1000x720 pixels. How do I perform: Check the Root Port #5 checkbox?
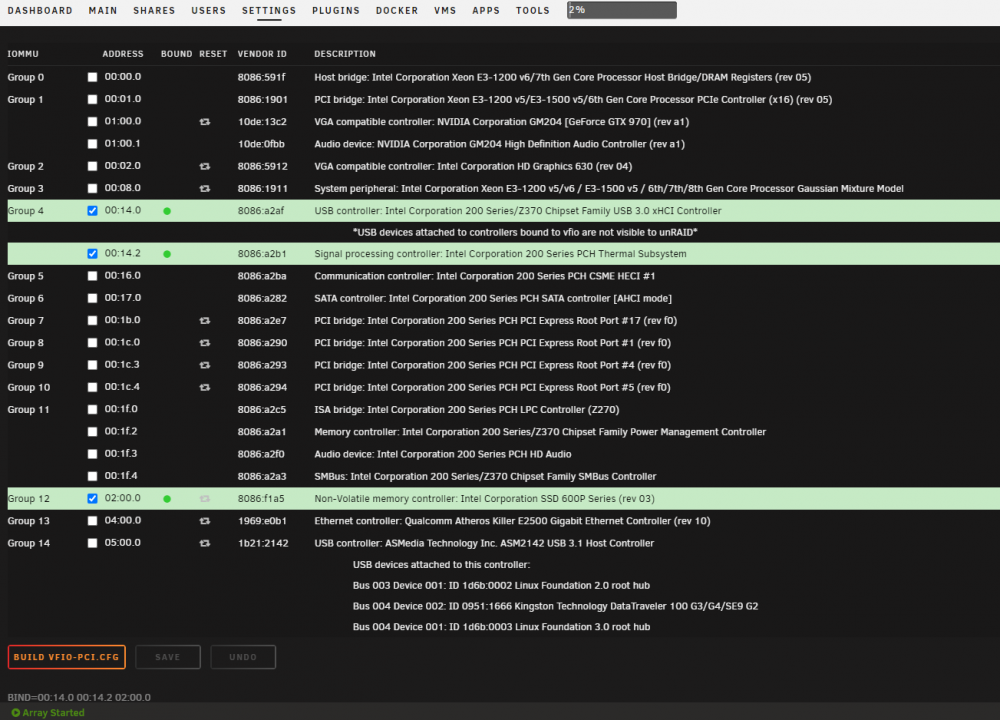pyautogui.click(x=92, y=388)
